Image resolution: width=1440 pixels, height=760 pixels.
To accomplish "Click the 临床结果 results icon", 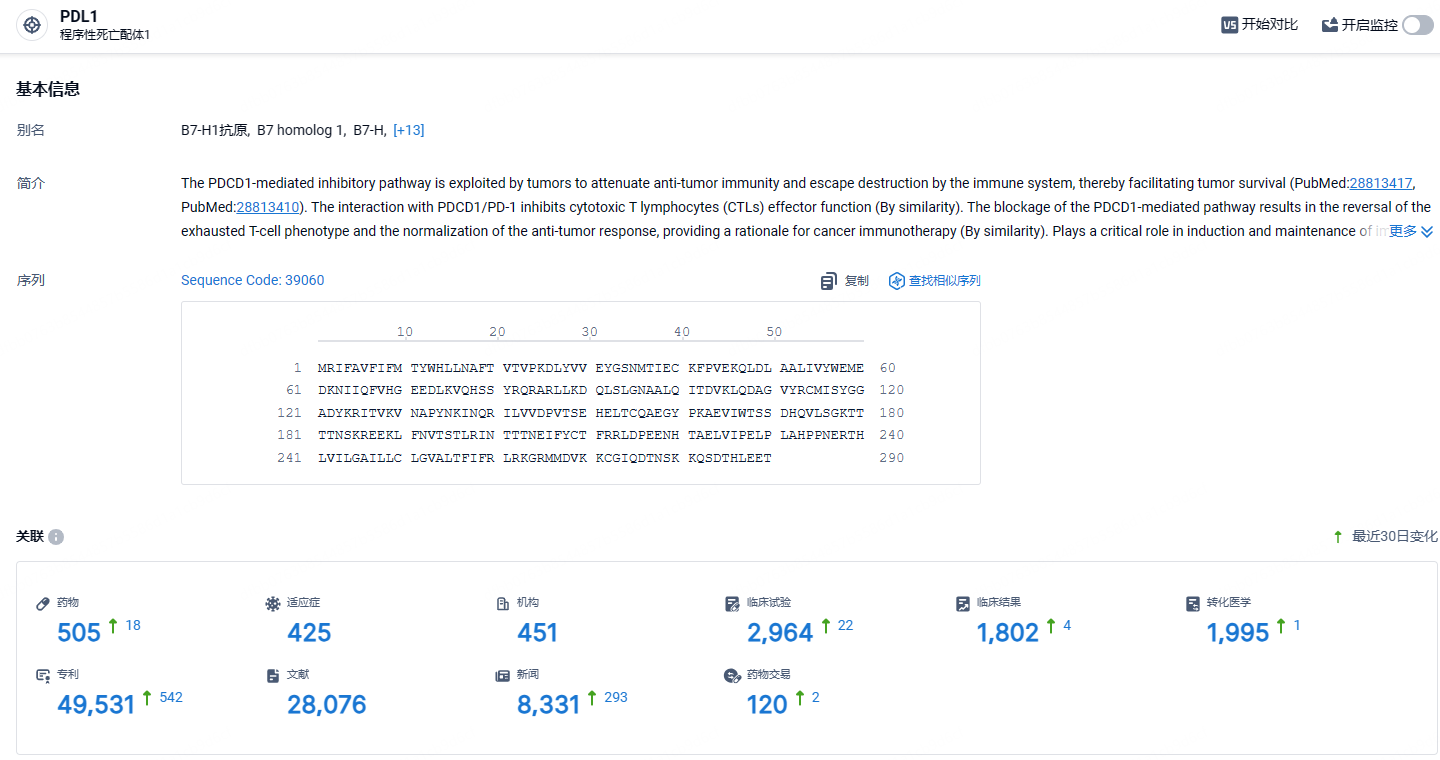I will [x=963, y=603].
